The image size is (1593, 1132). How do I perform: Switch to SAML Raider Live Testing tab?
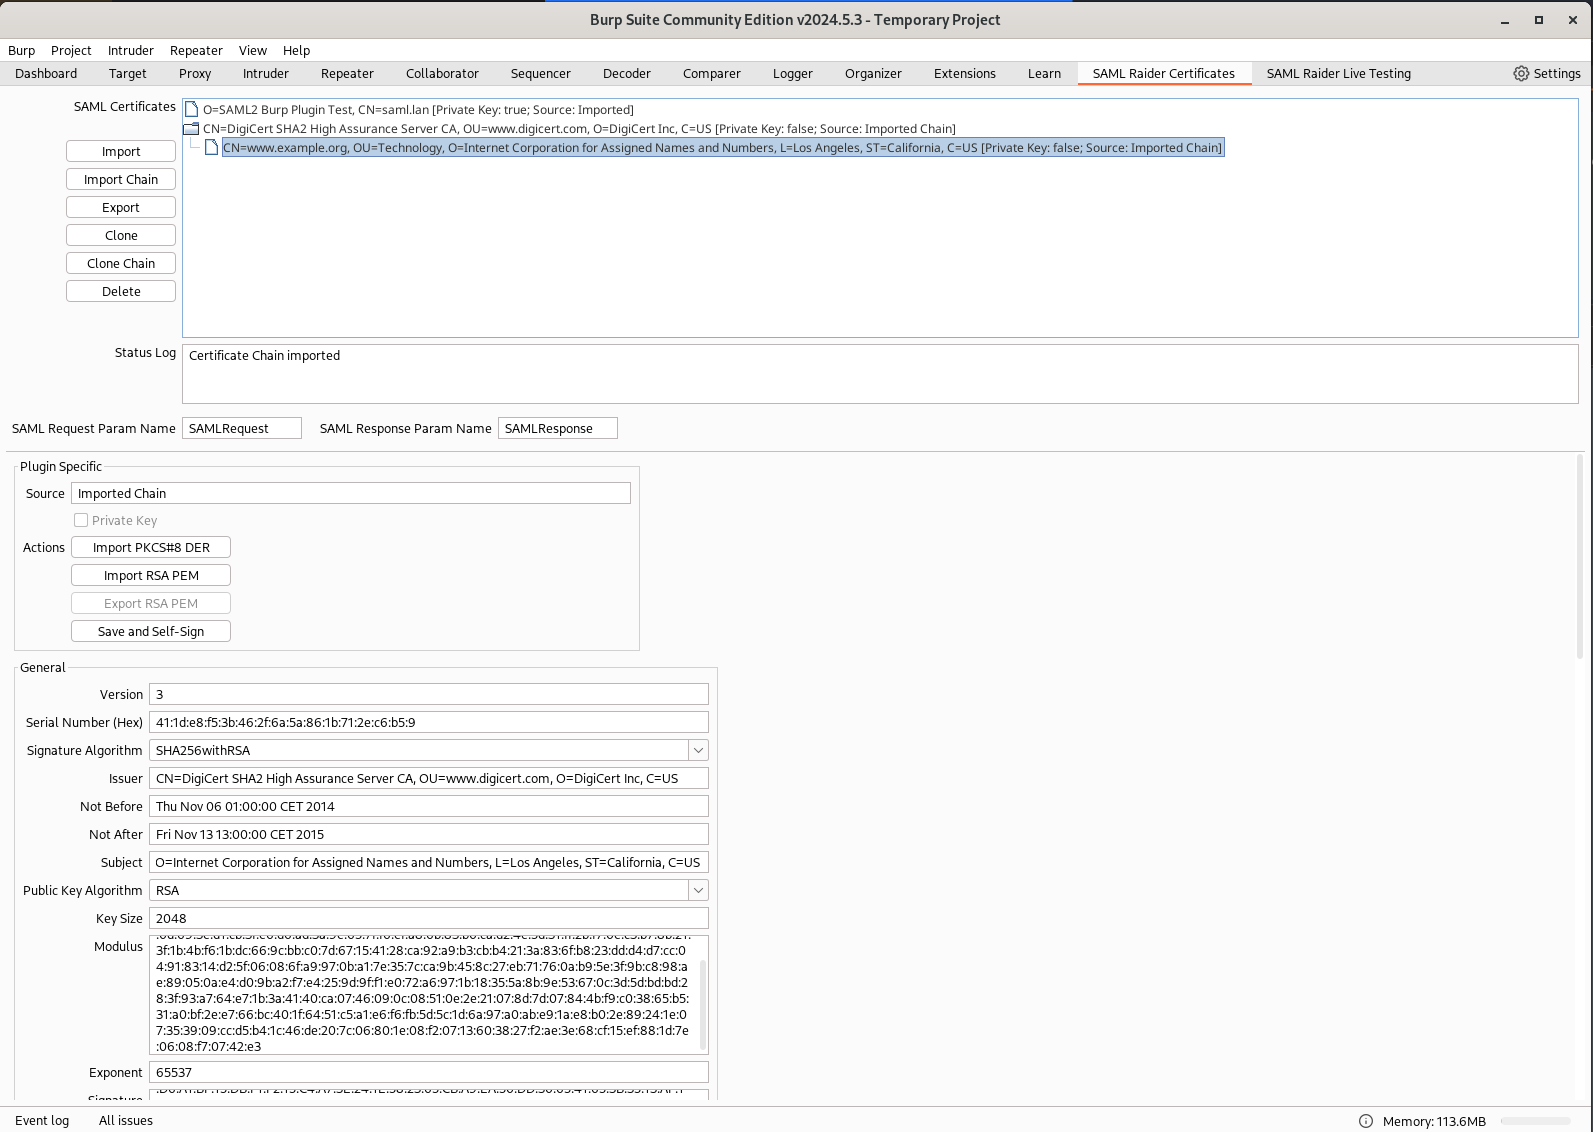coord(1339,73)
